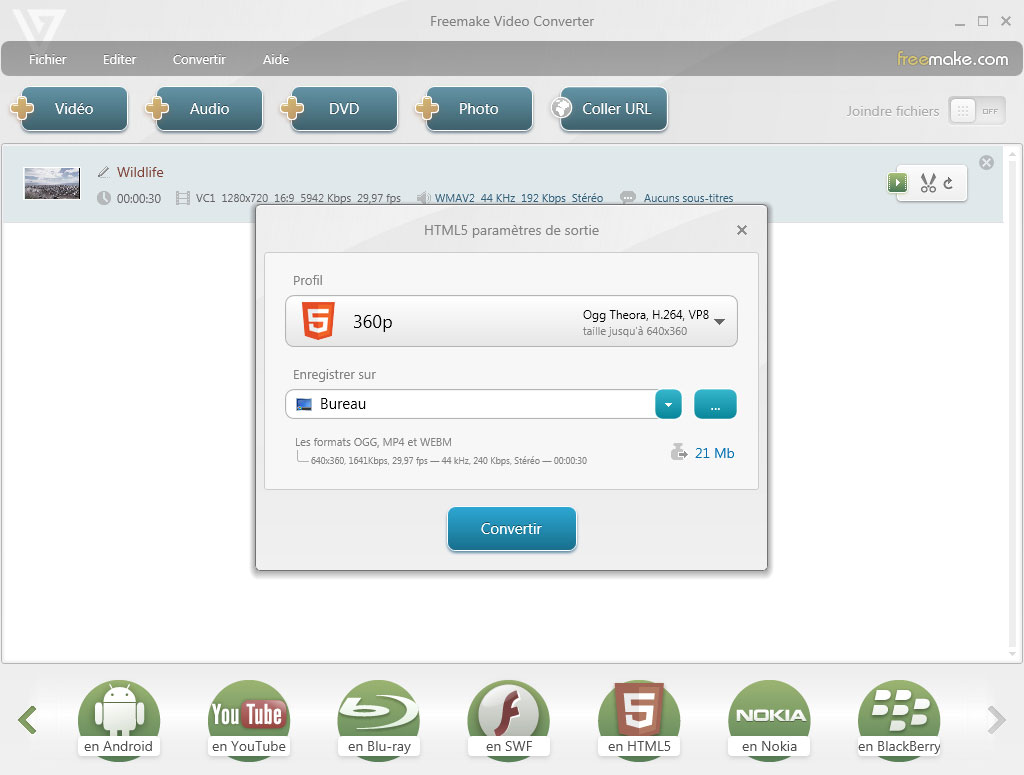Image resolution: width=1024 pixels, height=775 pixels.
Task: Click the Coller URL button
Action: [x=607, y=109]
